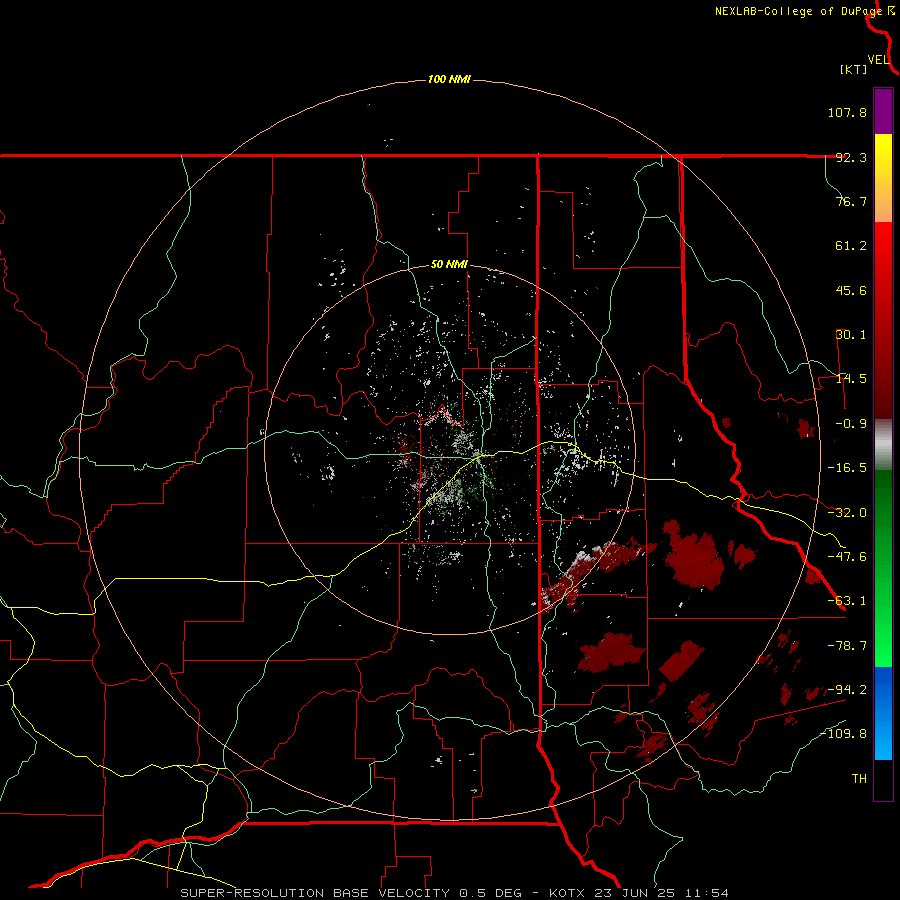Click the 100 NMI range ring label
Image resolution: width=900 pixels, height=900 pixels.
[x=449, y=79]
